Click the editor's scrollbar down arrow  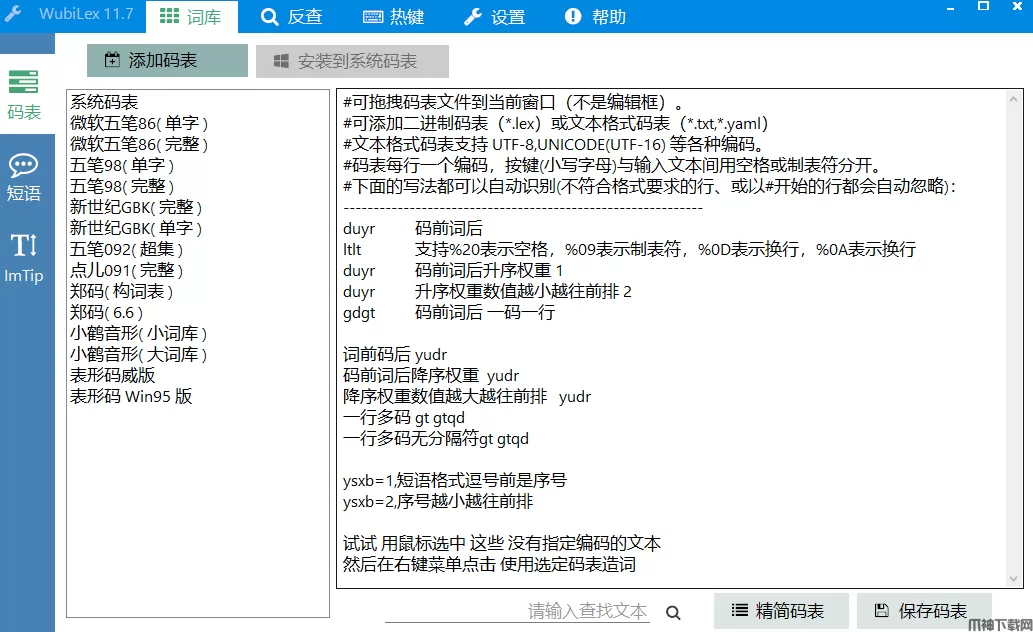click(x=1015, y=579)
